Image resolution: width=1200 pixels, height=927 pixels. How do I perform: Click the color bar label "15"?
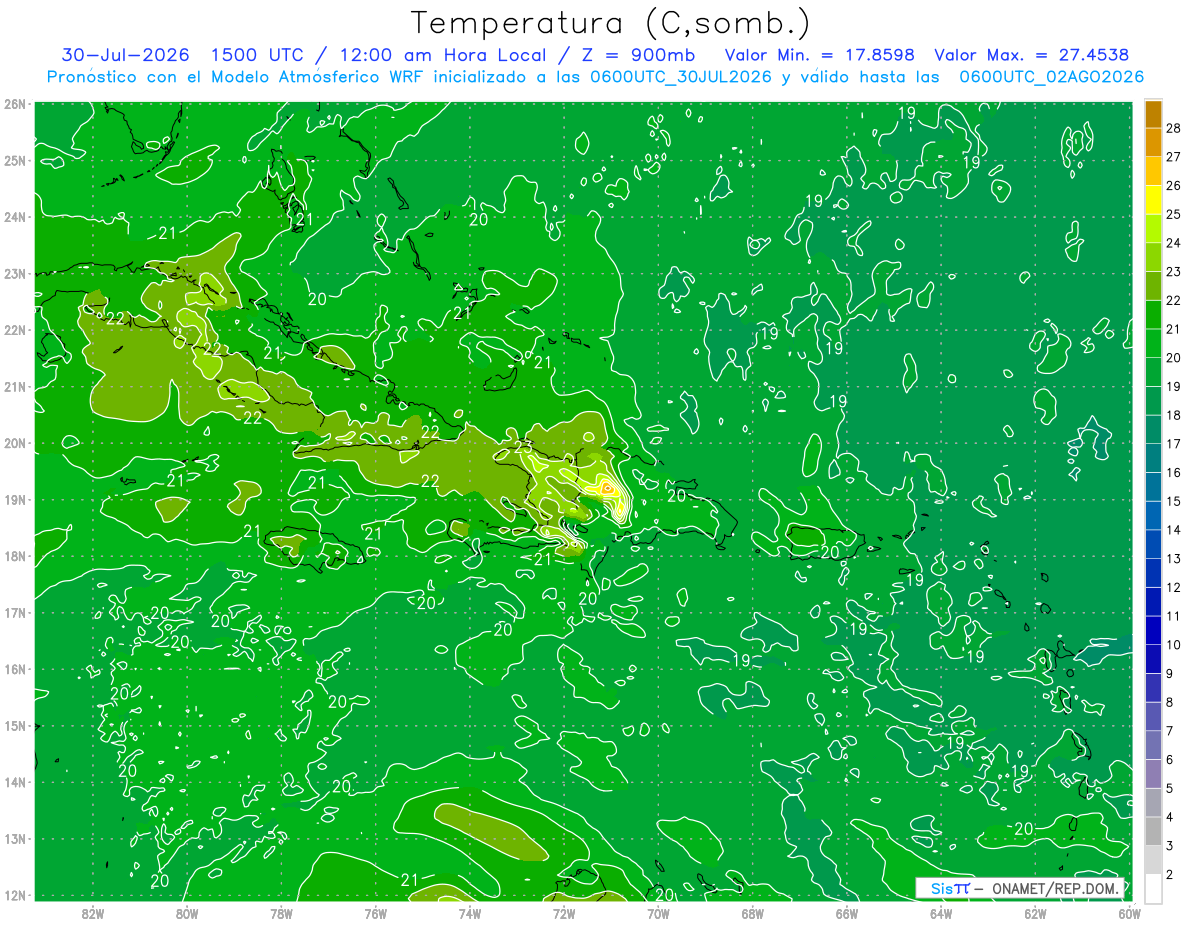pyautogui.click(x=1174, y=501)
